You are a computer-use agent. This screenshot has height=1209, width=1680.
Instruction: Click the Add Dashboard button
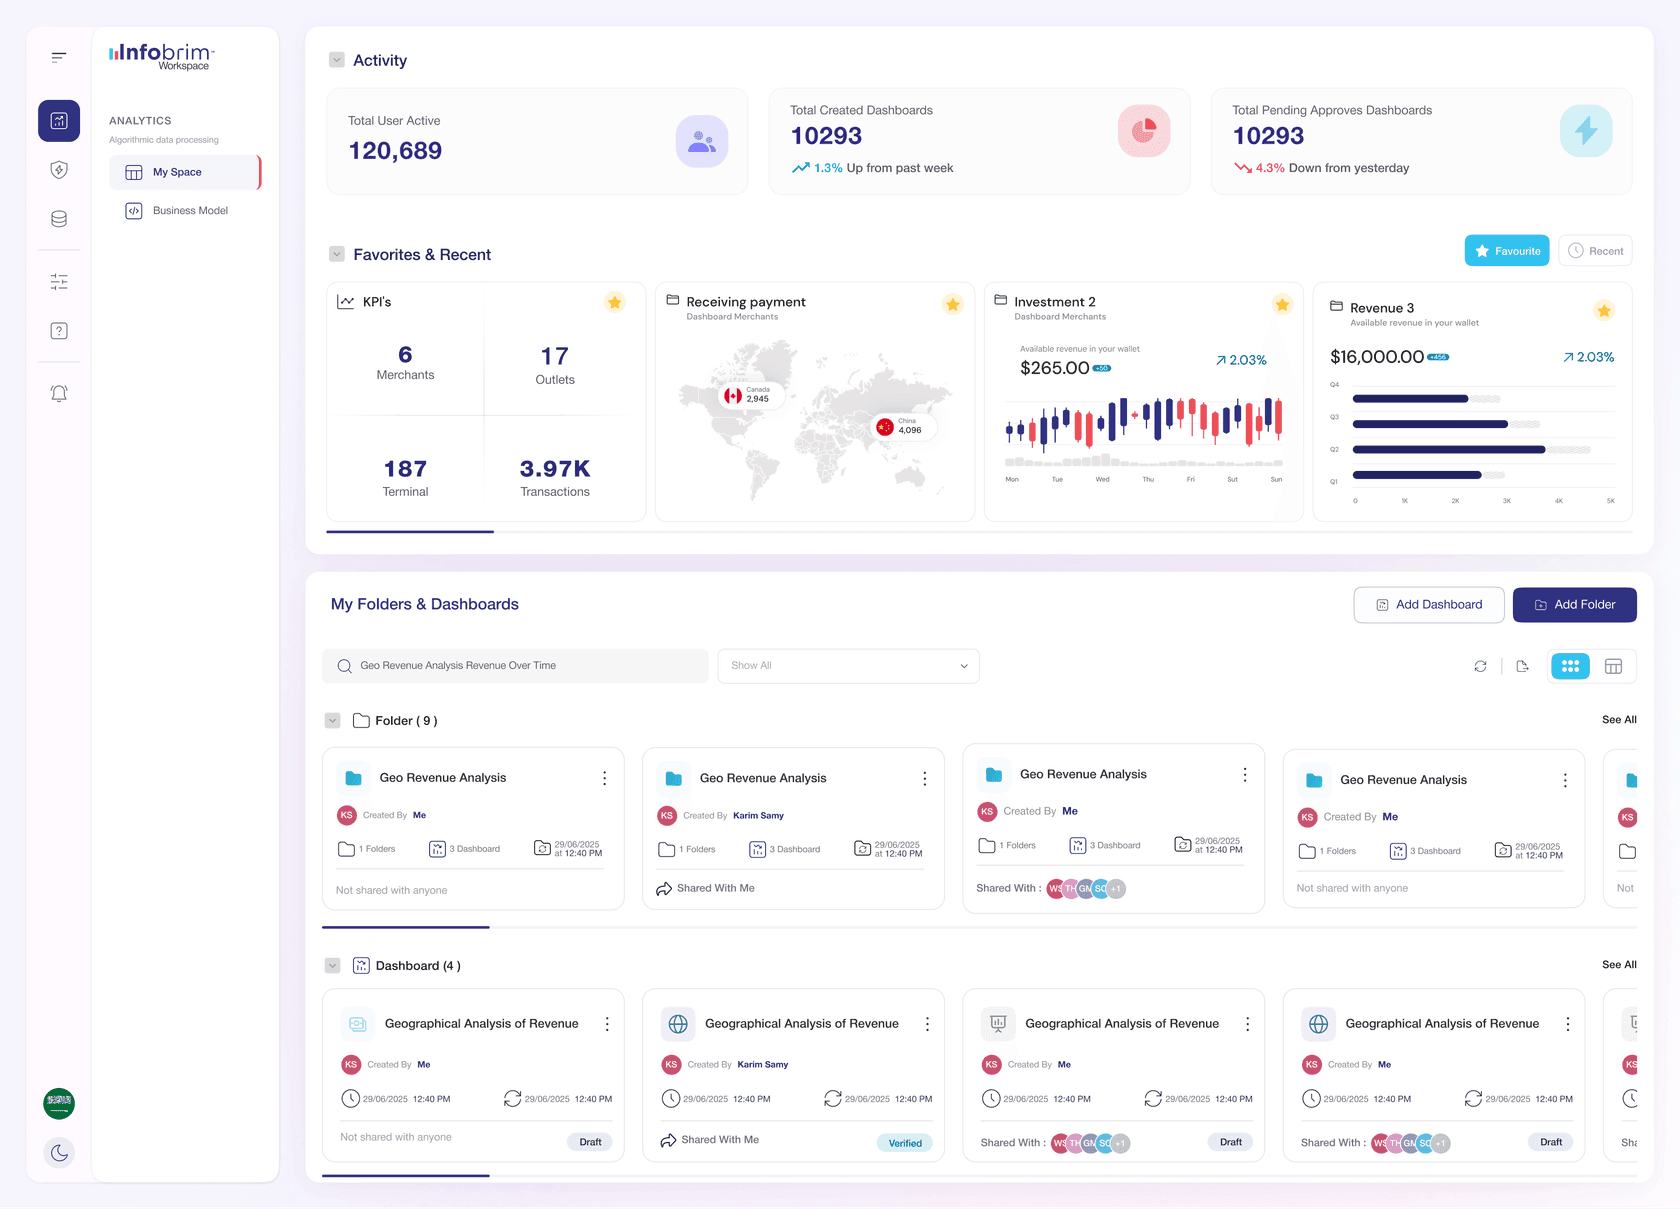click(x=1429, y=605)
